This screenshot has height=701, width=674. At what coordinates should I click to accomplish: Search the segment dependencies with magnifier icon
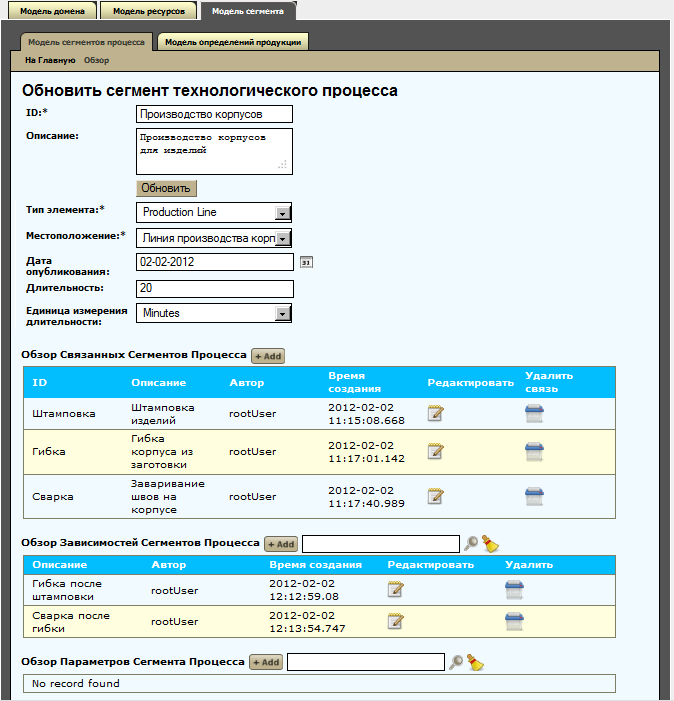click(x=470, y=544)
